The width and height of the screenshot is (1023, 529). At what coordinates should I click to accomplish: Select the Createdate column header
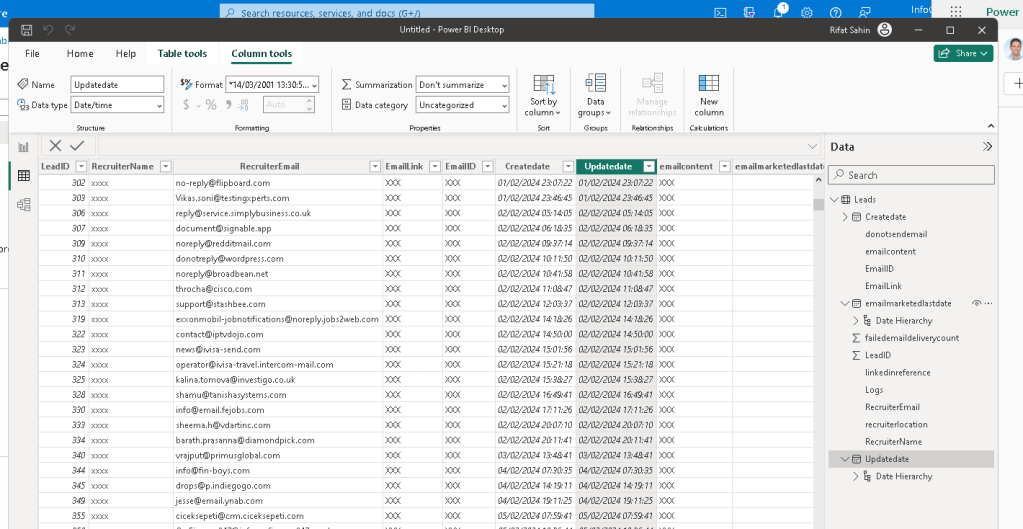tap(528, 166)
